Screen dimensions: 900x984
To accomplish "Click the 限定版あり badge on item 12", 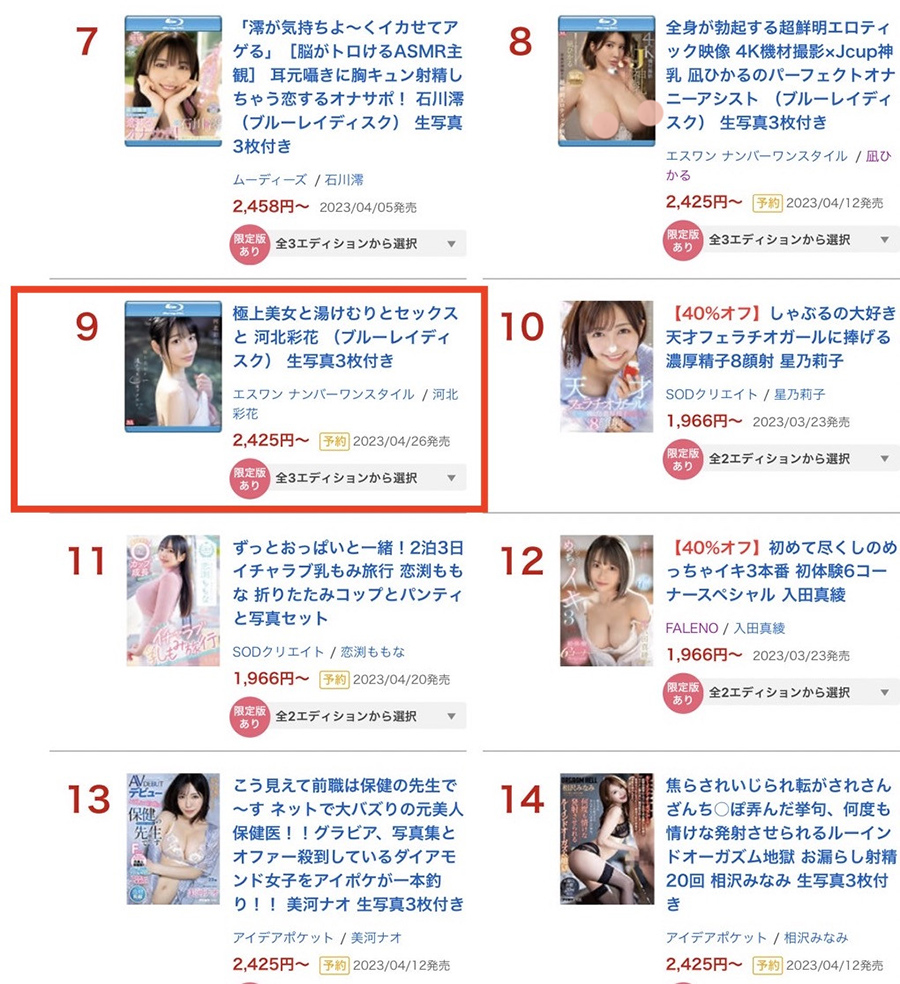I will point(682,693).
